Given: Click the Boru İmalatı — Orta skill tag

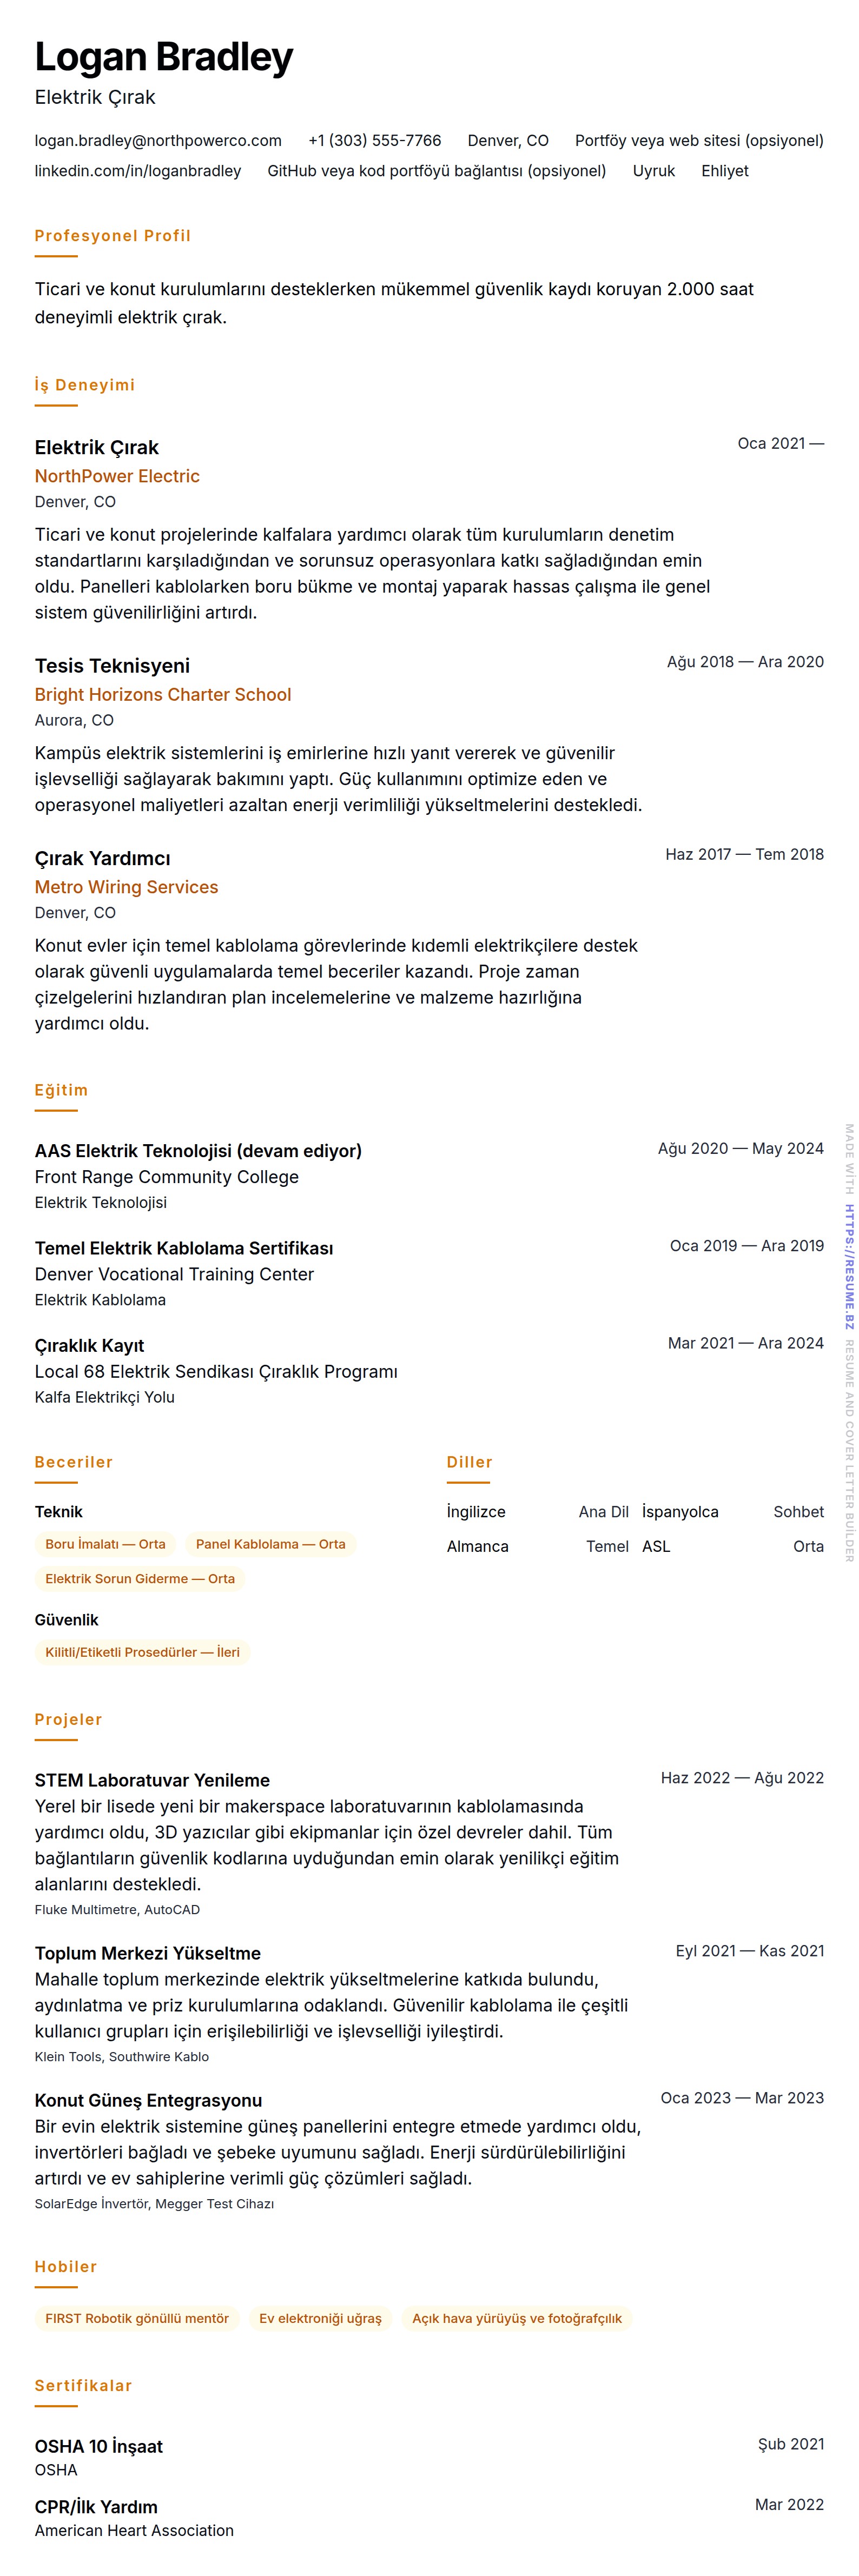Looking at the screenshot, I should 105,1544.
